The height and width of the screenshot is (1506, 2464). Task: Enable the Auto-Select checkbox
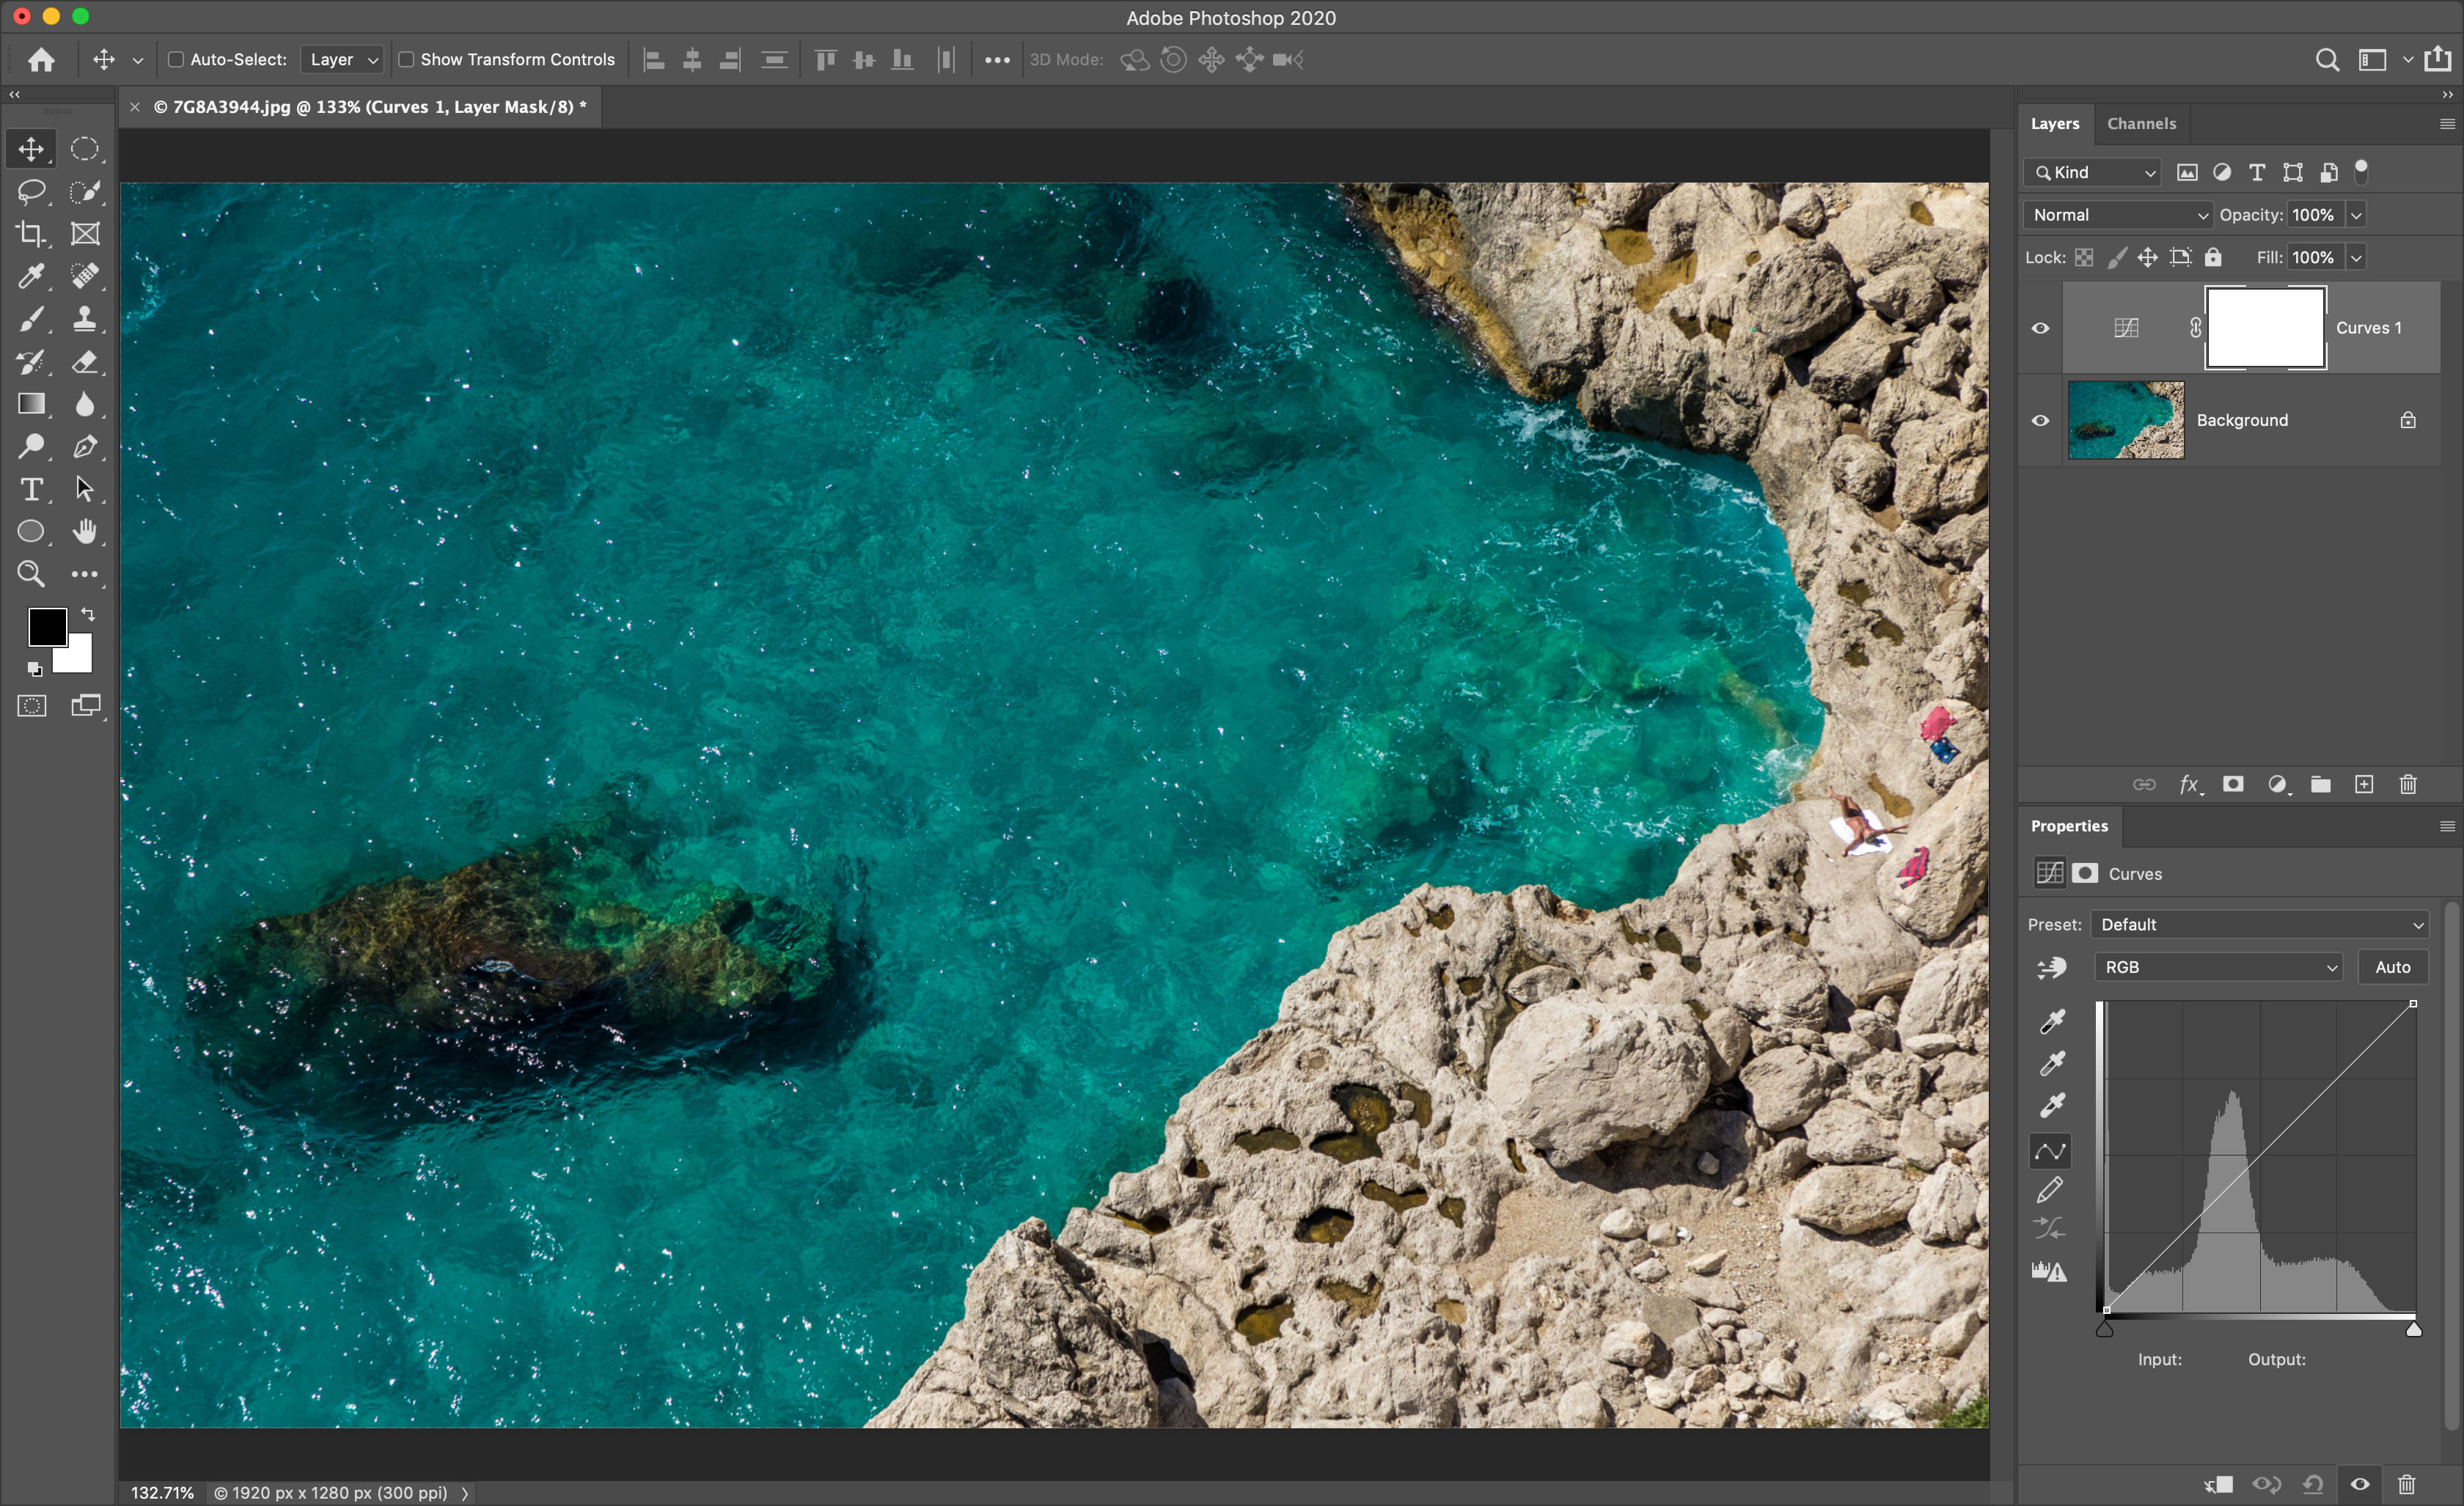176,60
